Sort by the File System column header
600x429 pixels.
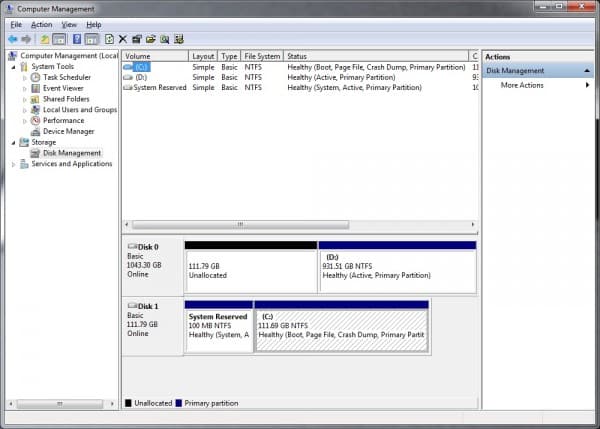[x=262, y=56]
